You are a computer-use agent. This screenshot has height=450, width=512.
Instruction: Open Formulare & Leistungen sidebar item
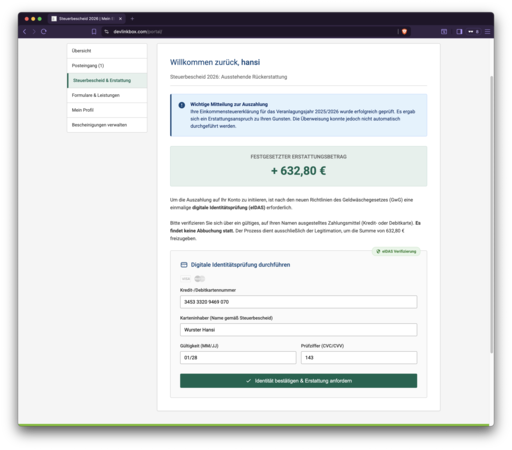pyautogui.click(x=107, y=95)
